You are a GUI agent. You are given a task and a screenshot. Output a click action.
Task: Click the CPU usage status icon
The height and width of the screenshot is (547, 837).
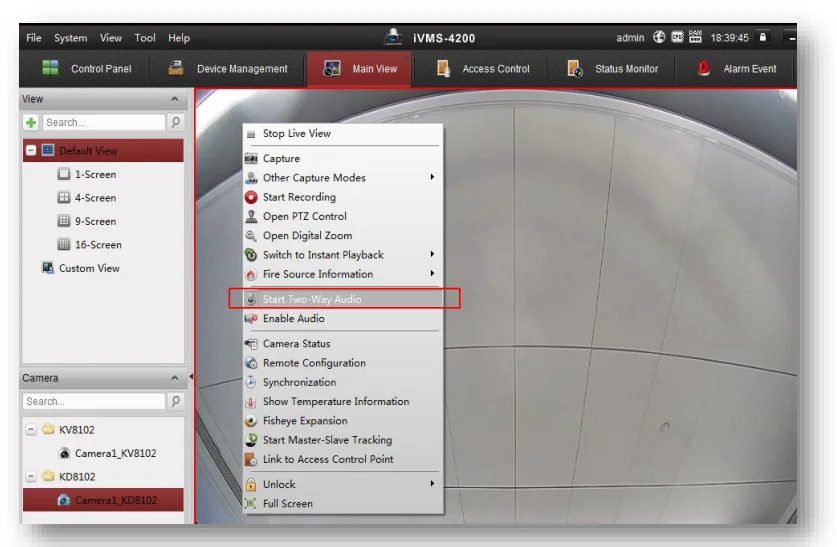click(x=677, y=37)
